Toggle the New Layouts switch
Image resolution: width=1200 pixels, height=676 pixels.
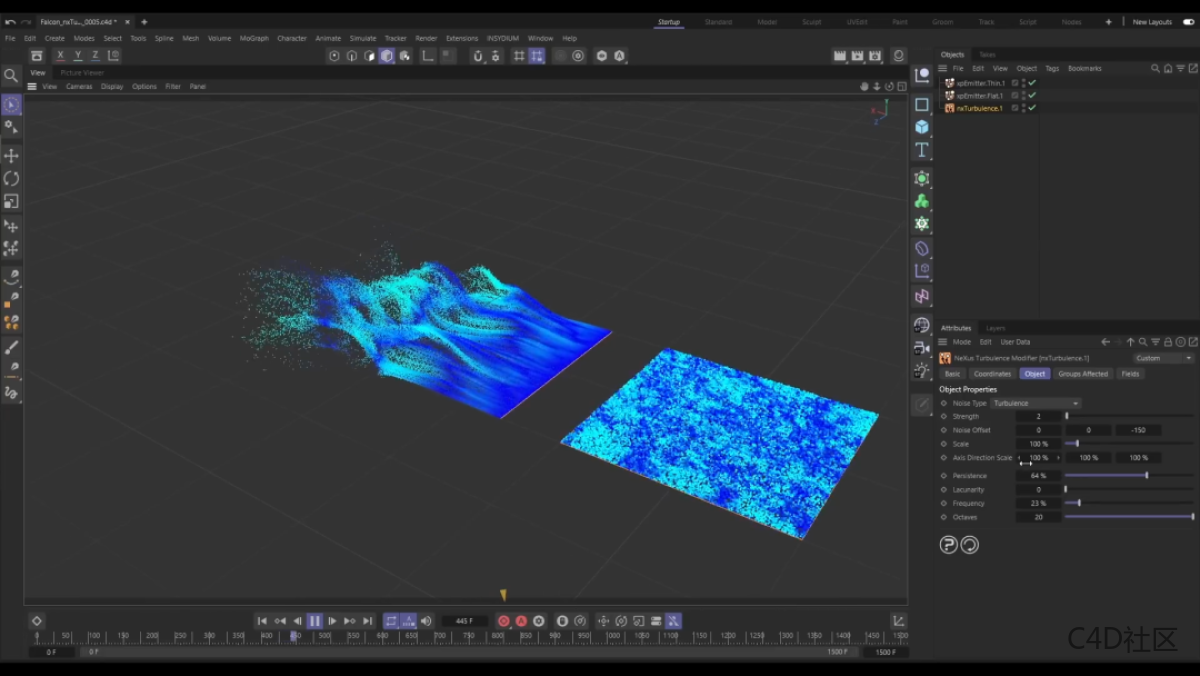coord(1188,22)
